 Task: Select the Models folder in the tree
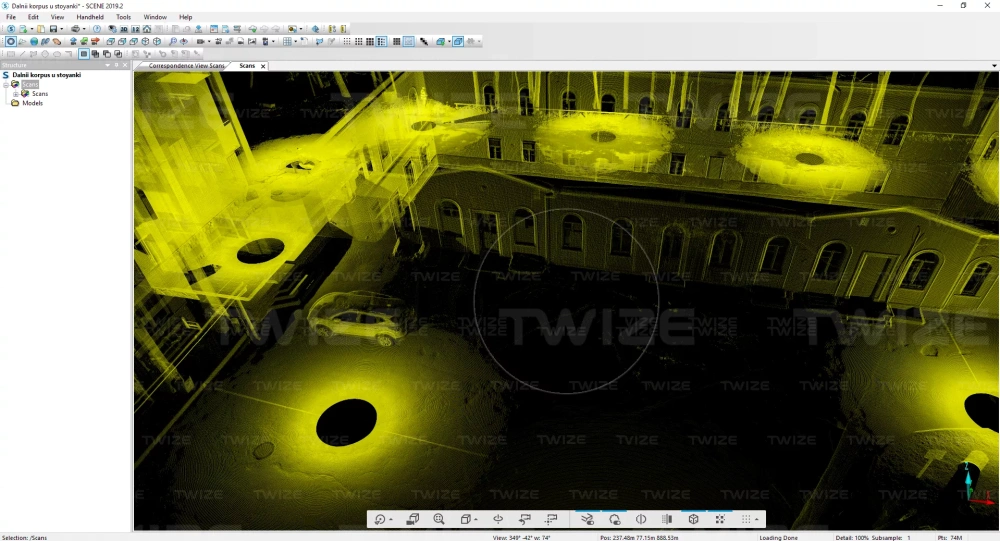pos(32,103)
